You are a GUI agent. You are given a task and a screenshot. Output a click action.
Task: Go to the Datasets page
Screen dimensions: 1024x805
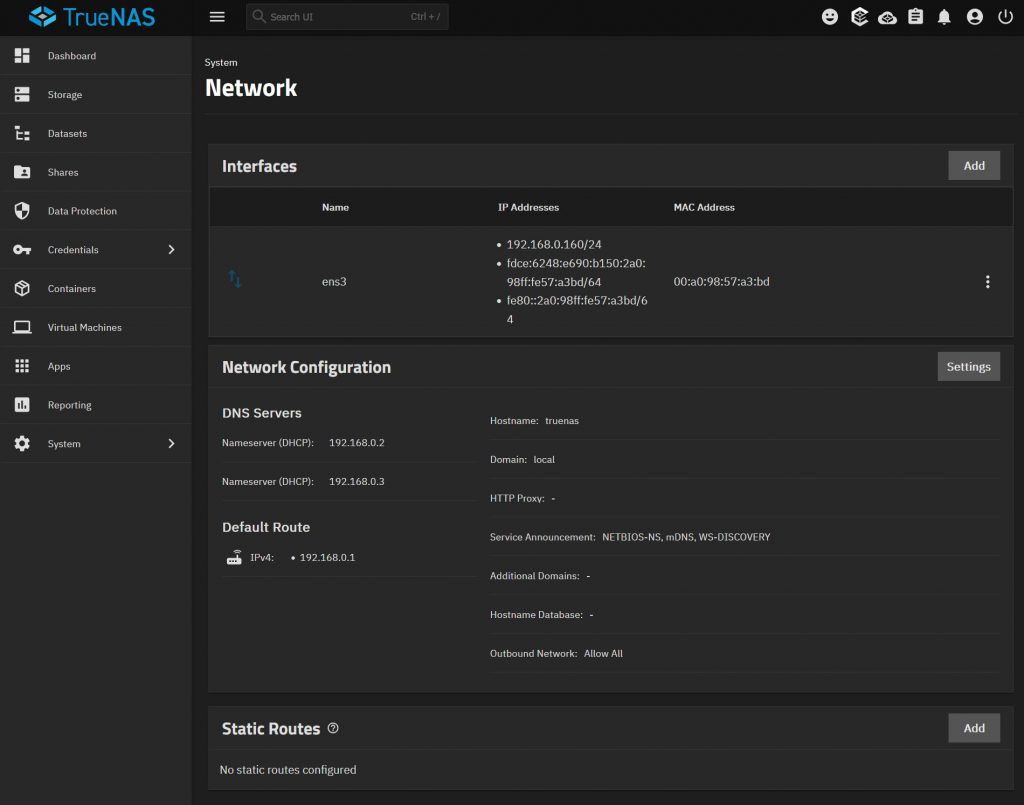[95, 133]
